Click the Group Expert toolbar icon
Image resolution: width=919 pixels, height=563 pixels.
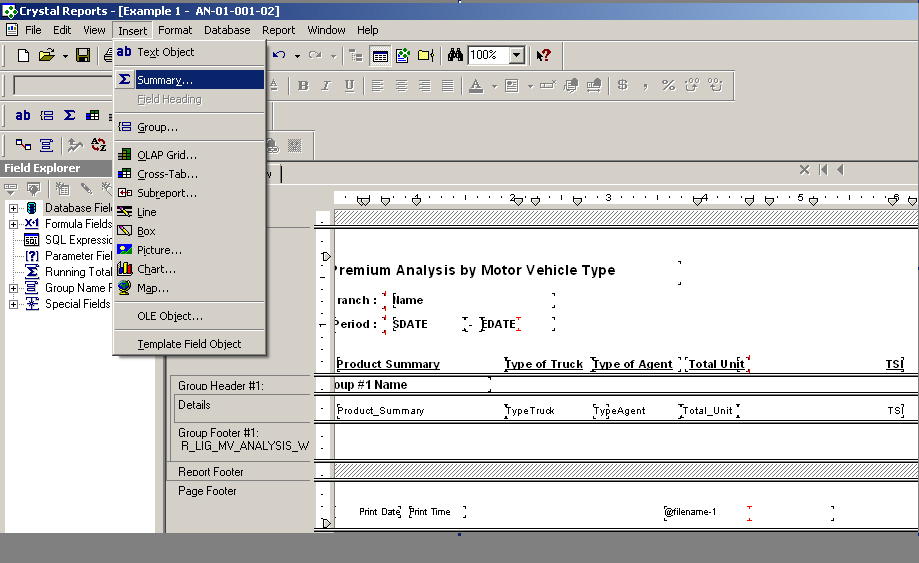[46, 144]
